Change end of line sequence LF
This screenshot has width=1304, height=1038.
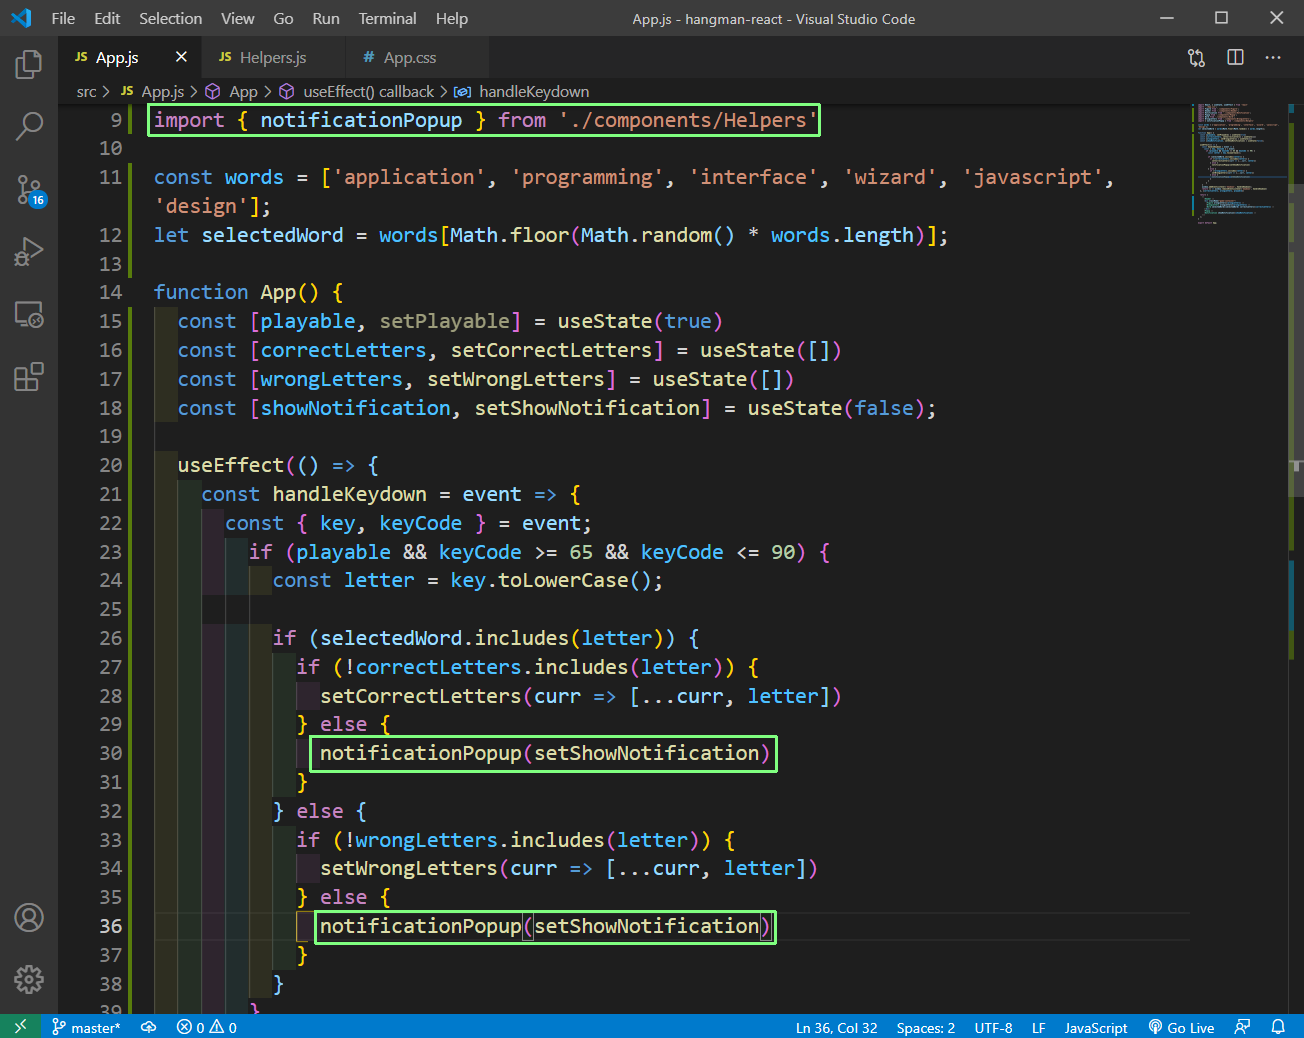(1039, 1027)
